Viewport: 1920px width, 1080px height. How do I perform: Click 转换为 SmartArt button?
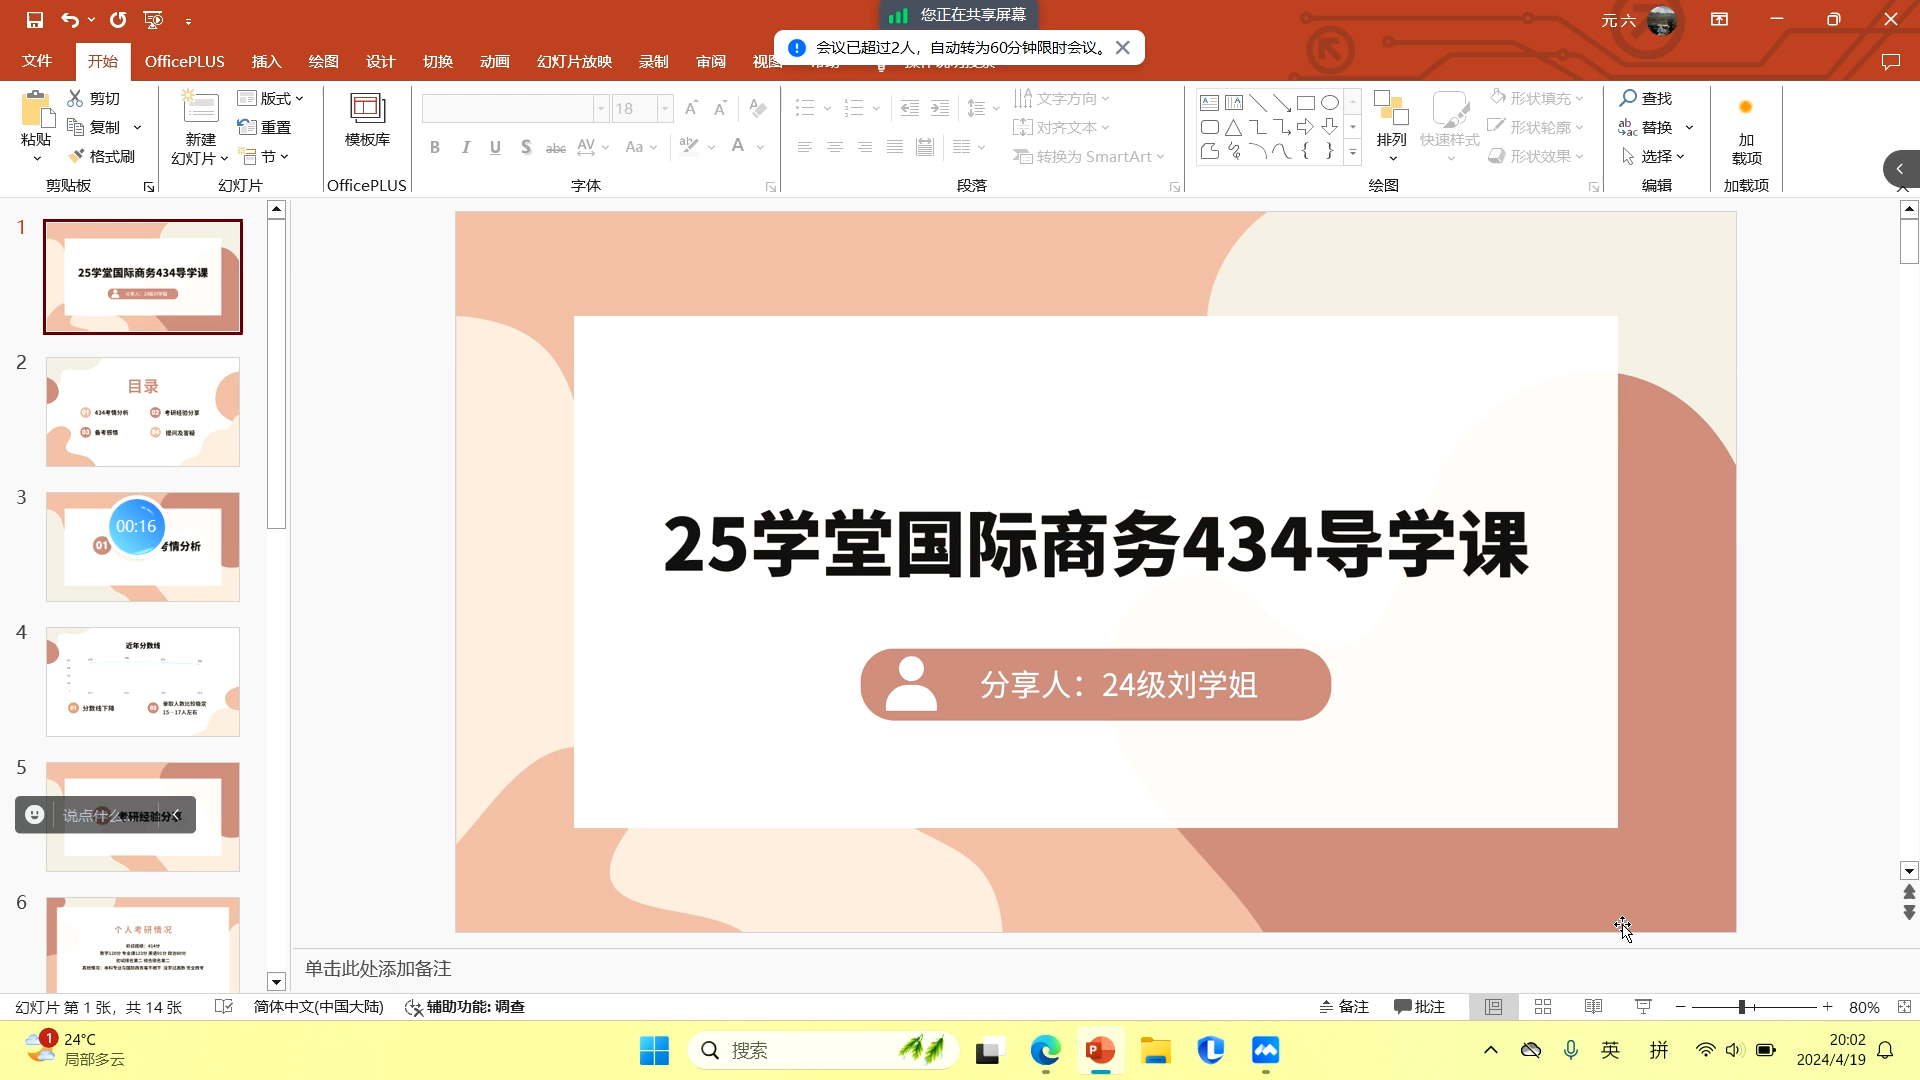1088,156
